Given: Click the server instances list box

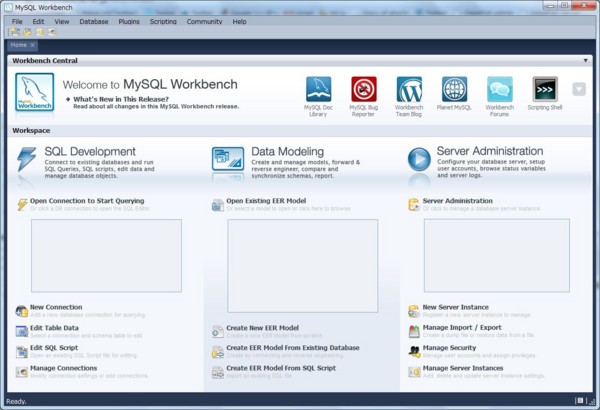Looking at the screenshot, I should click(497, 255).
